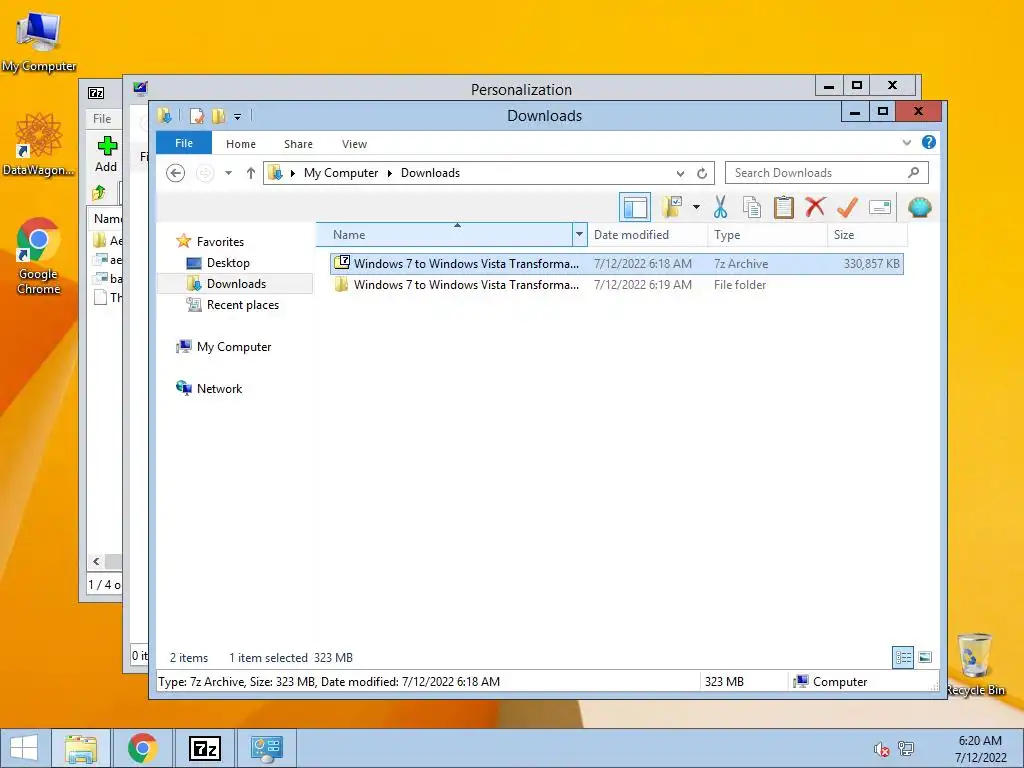Open the File ribbon tab
This screenshot has height=768, width=1024.
184,143
